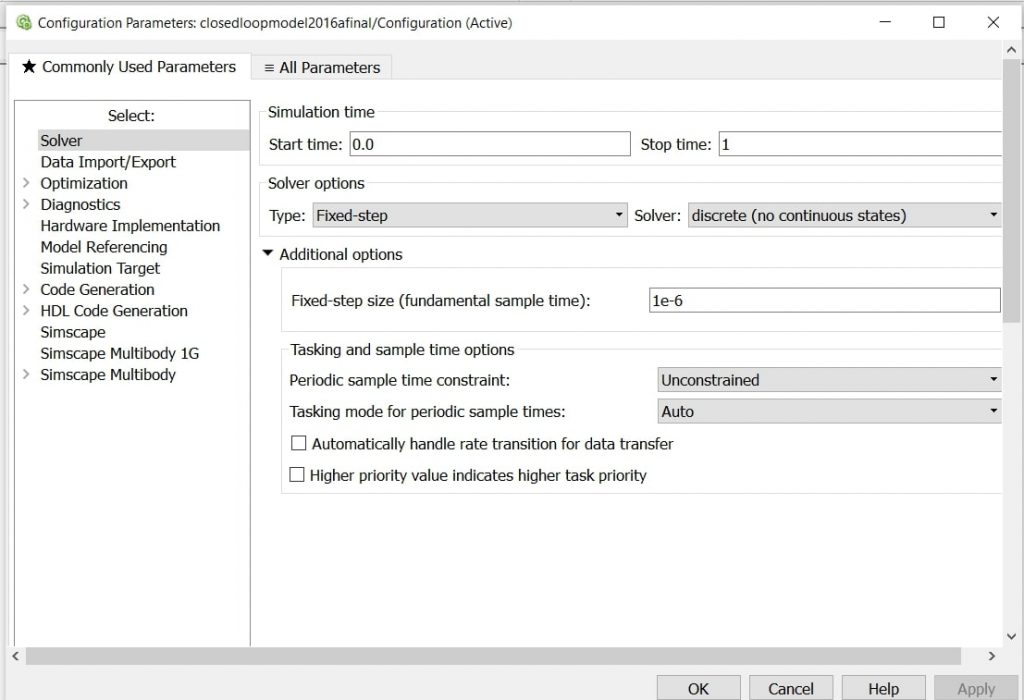
Task: Select the Optimization category label
Action: tap(84, 183)
